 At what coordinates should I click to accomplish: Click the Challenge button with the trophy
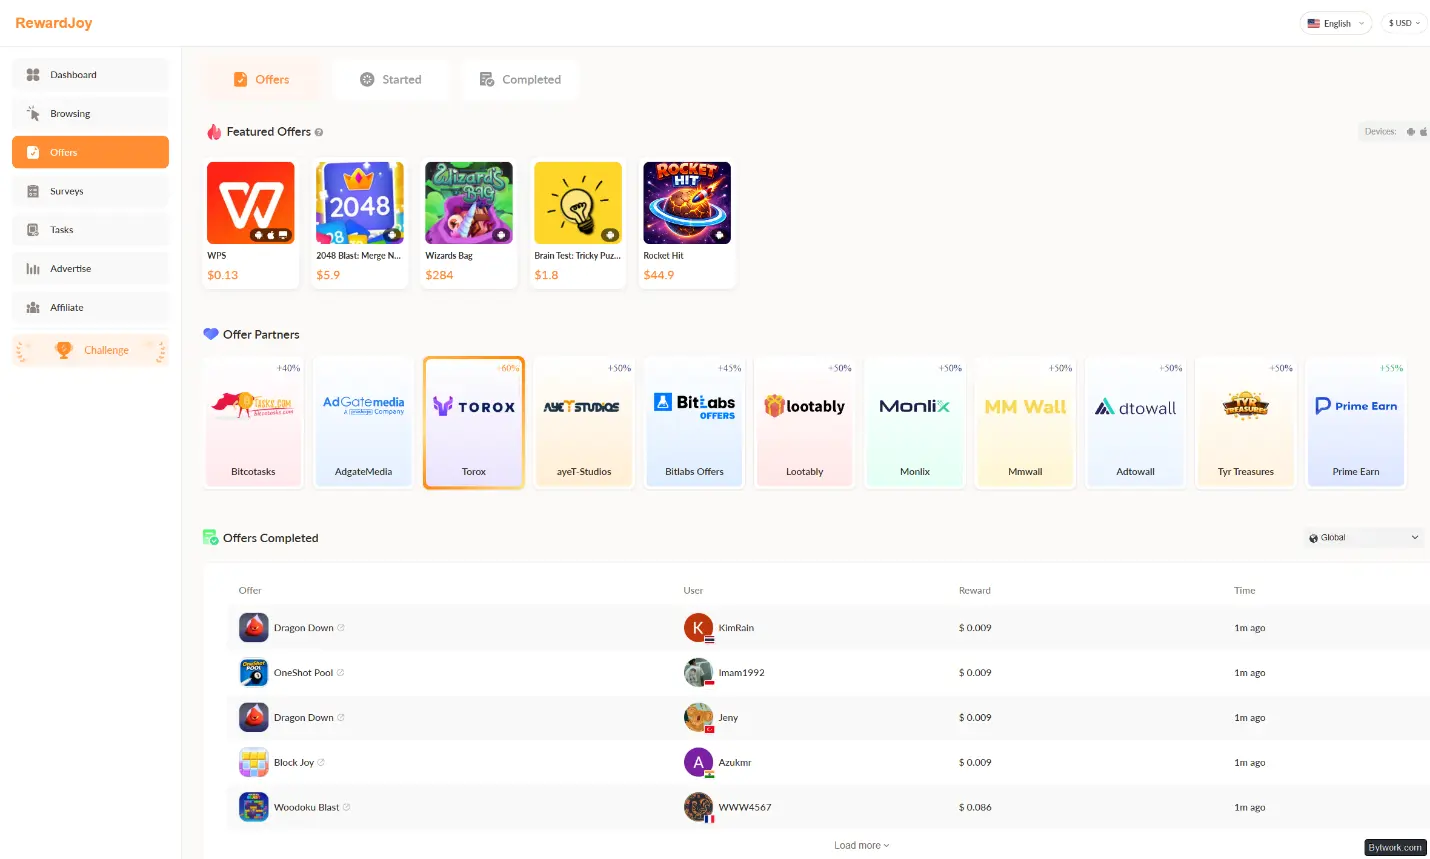(90, 351)
